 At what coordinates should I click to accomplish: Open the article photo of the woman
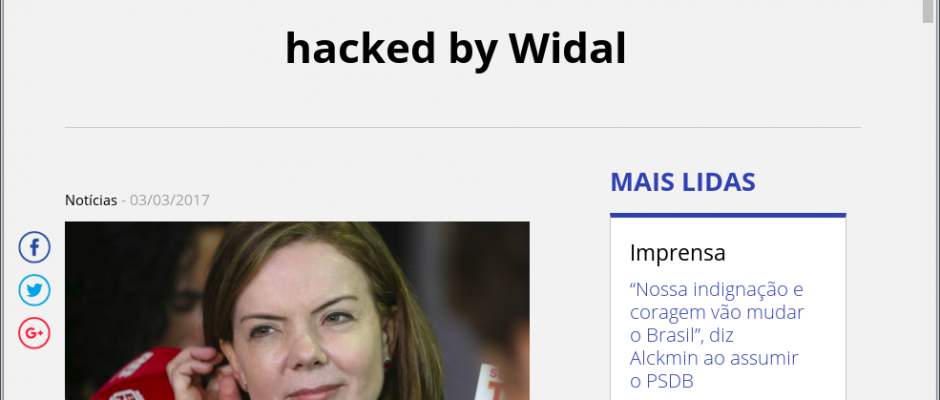297,311
